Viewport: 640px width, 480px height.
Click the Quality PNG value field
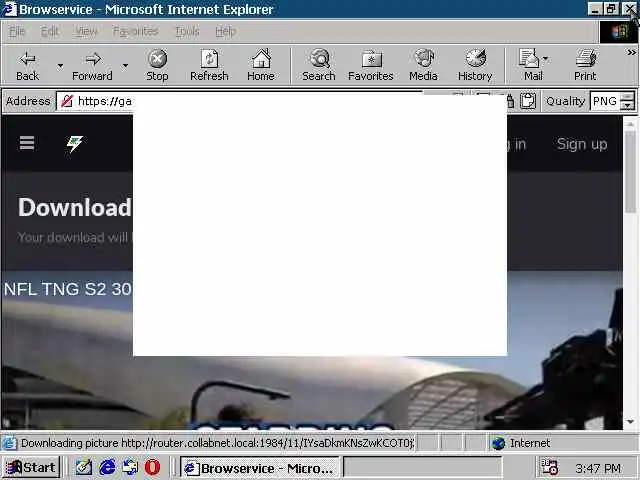(x=605, y=101)
